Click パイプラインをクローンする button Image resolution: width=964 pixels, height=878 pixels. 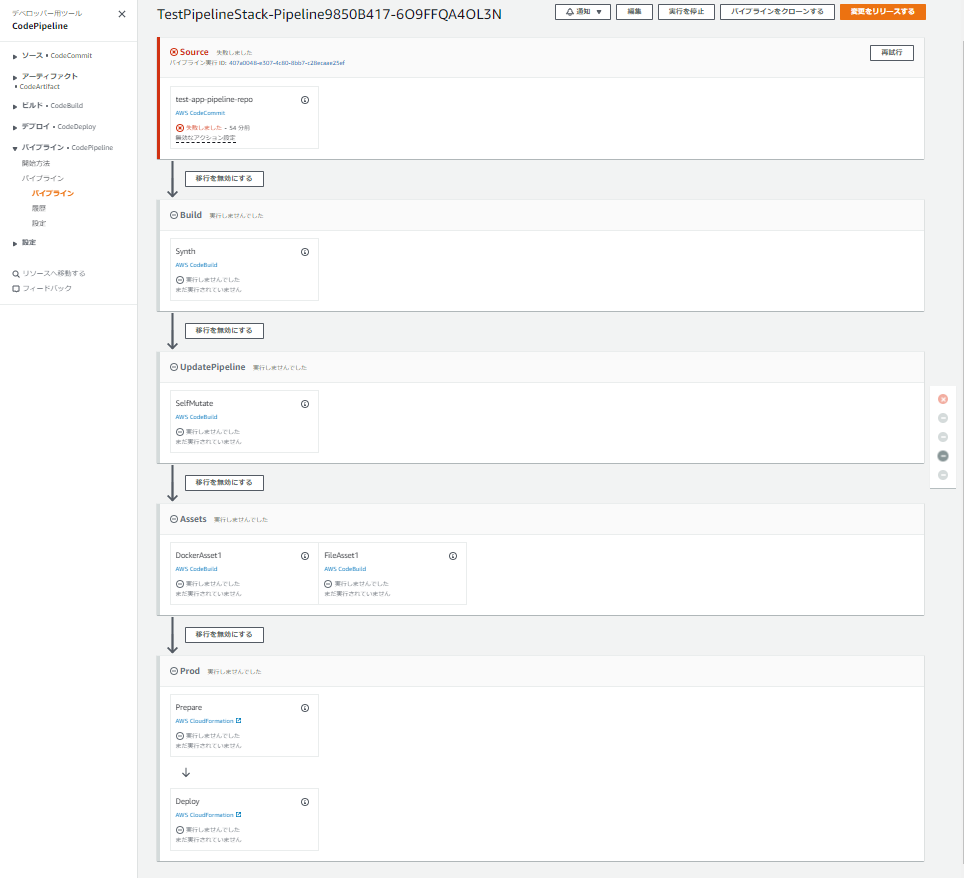click(x=777, y=12)
